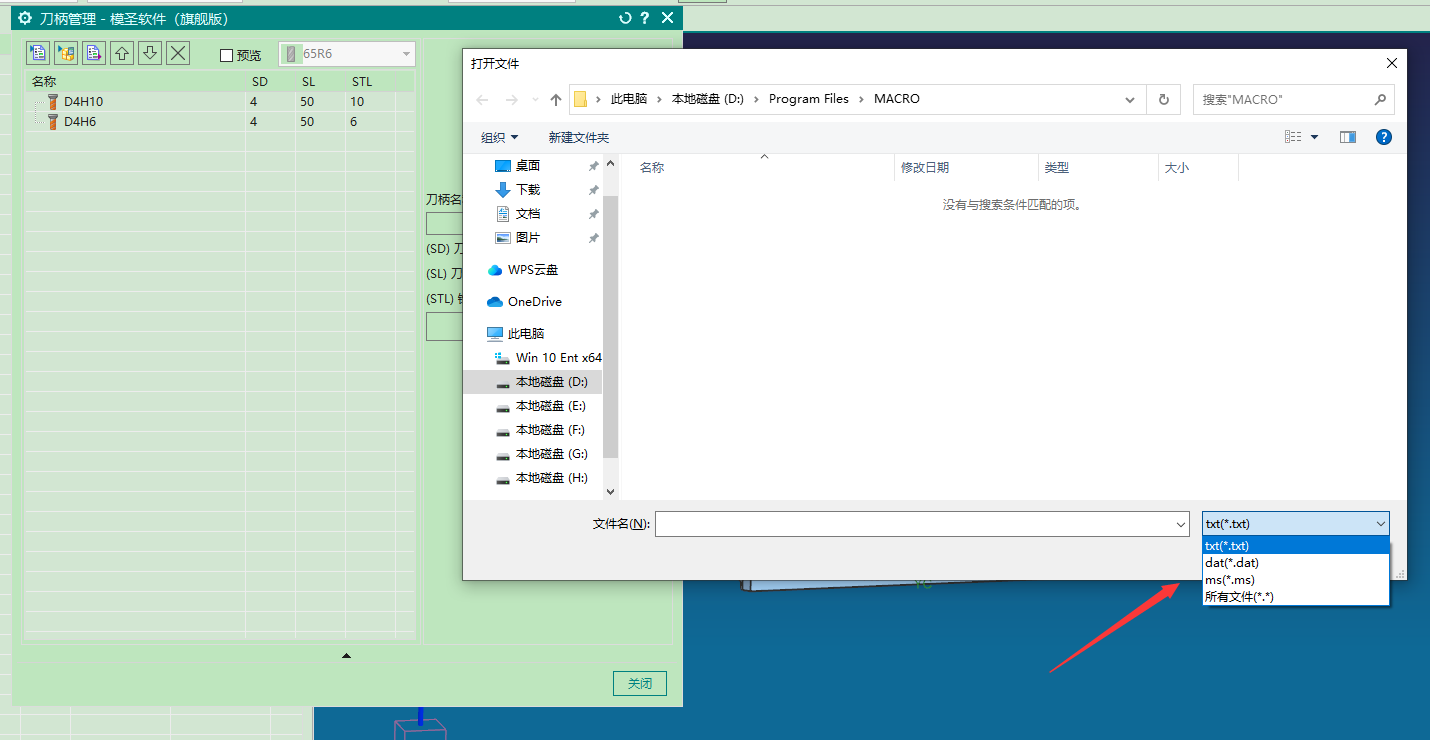The image size is (1430, 740).
Task: Select 本地磁盘 (G:) in navigation pane
Action: [x=551, y=454]
